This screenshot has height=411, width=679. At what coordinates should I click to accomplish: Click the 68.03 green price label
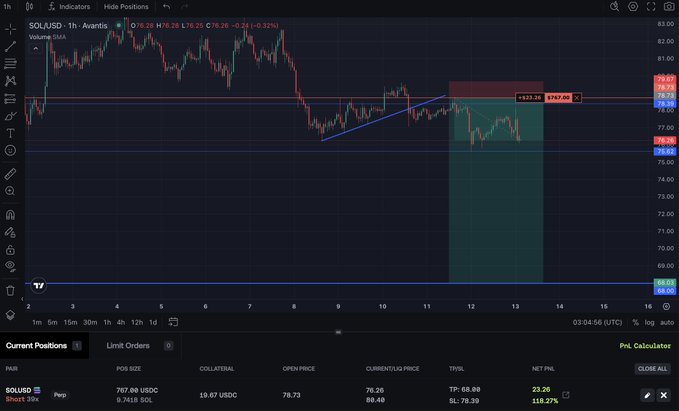[x=665, y=282]
